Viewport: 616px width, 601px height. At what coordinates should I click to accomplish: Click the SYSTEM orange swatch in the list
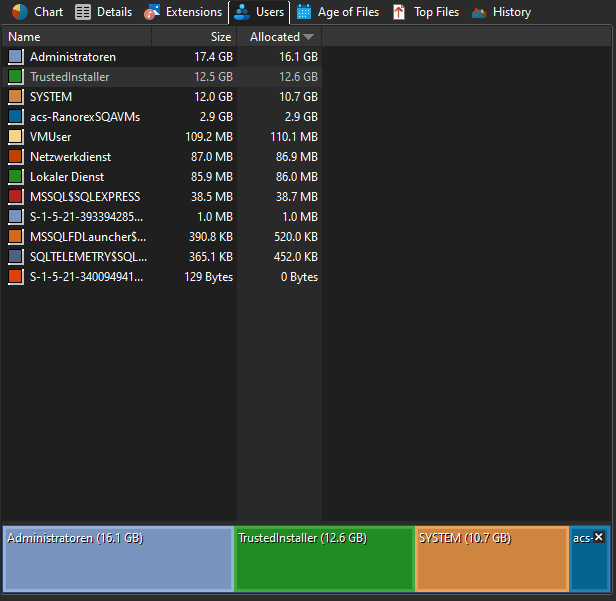[x=16, y=97]
